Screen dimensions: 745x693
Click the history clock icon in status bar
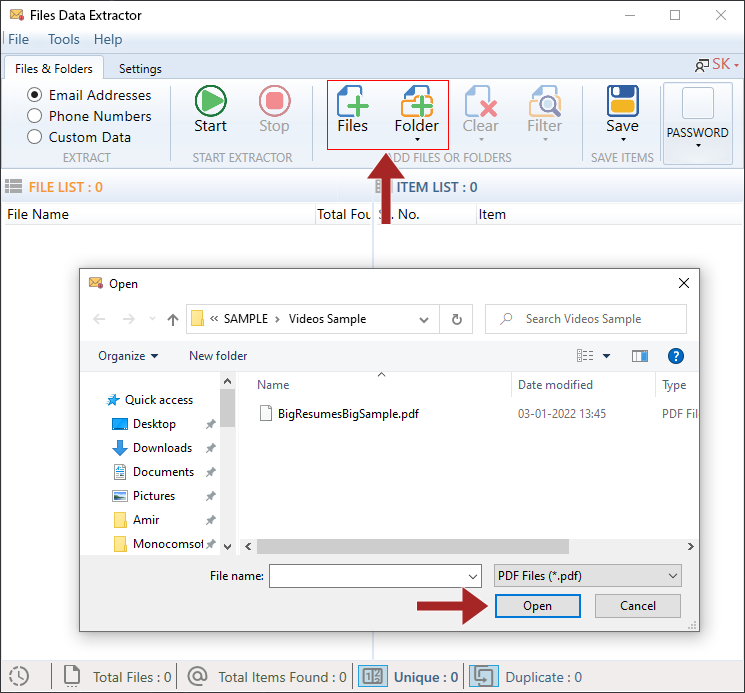point(19,676)
